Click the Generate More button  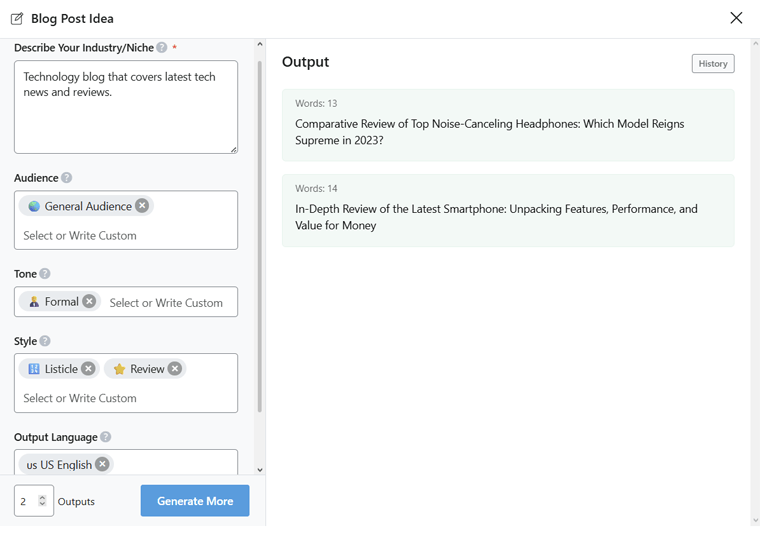click(x=195, y=501)
